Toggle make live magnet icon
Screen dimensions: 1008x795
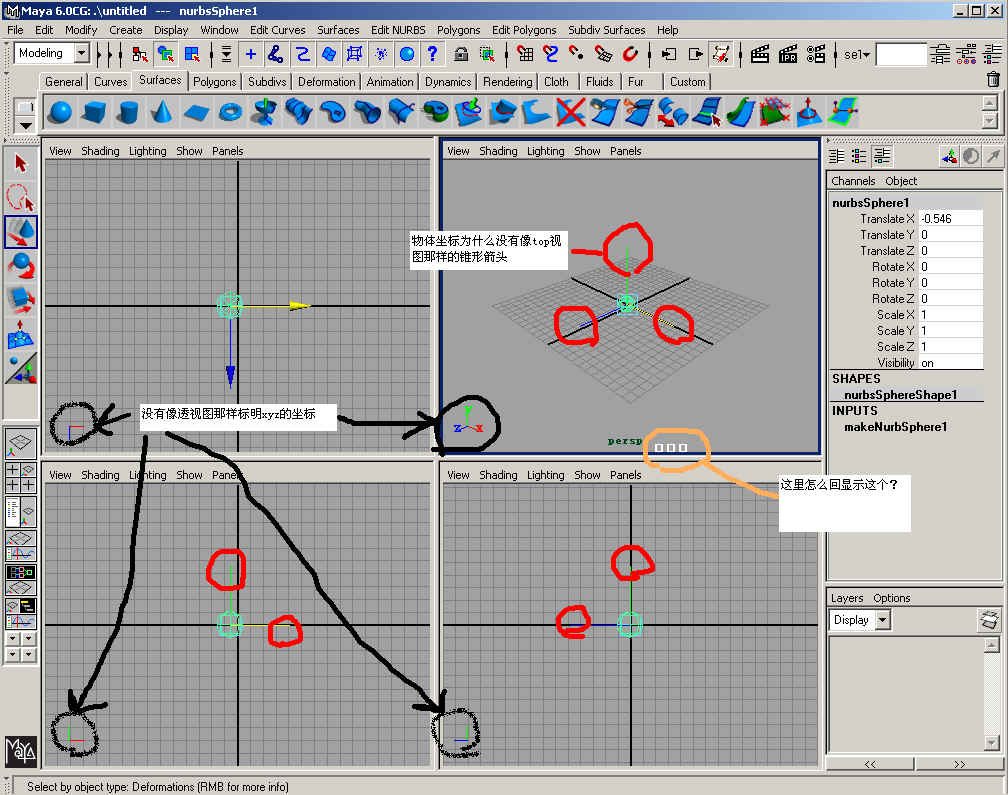click(629, 55)
